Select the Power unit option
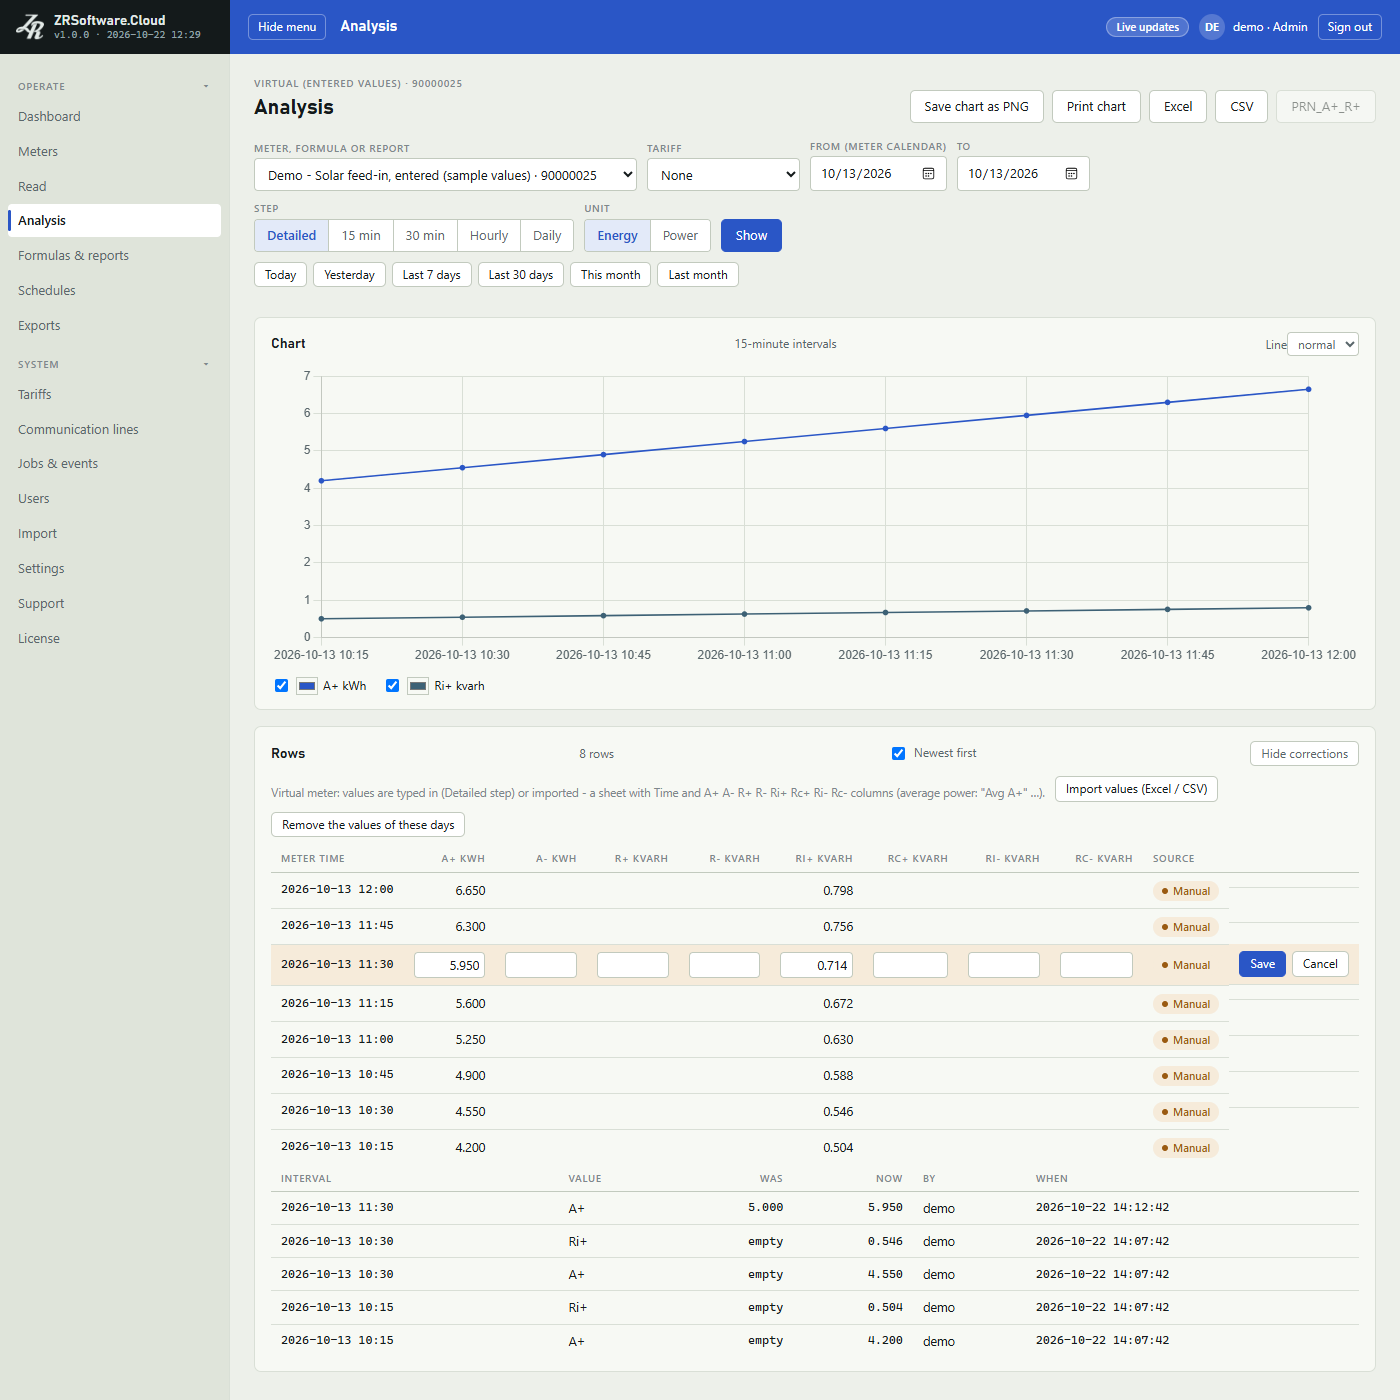 tap(680, 236)
